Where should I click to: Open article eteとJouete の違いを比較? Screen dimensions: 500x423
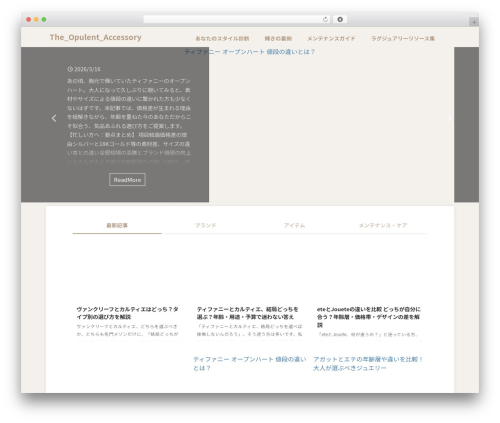click(x=369, y=317)
